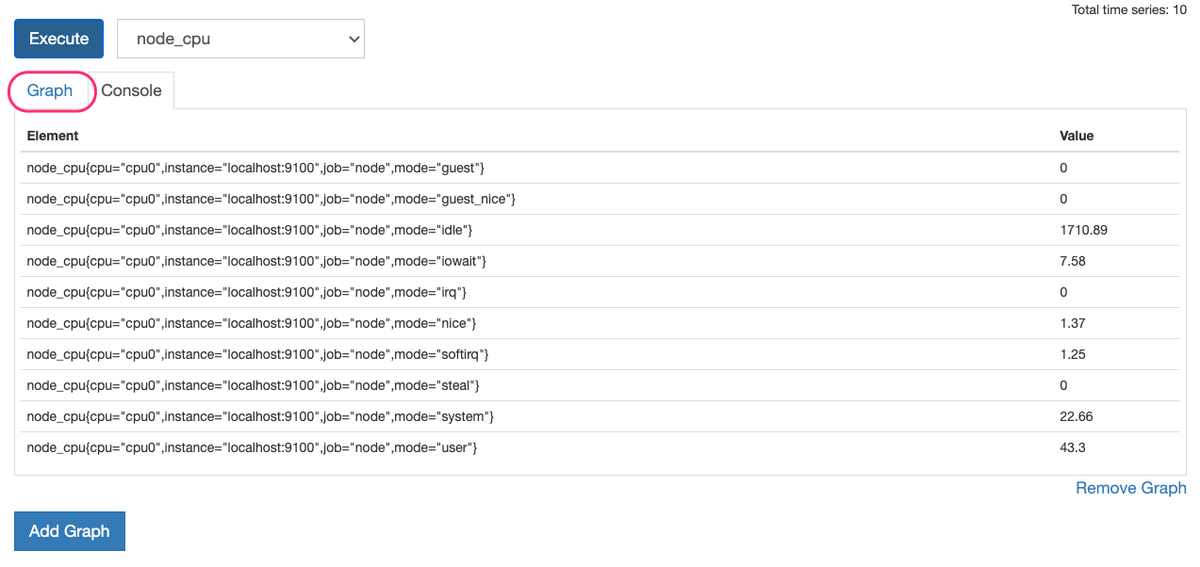The width and height of the screenshot is (1200, 567).
Task: Click the mode="user" series element
Action: [252, 447]
